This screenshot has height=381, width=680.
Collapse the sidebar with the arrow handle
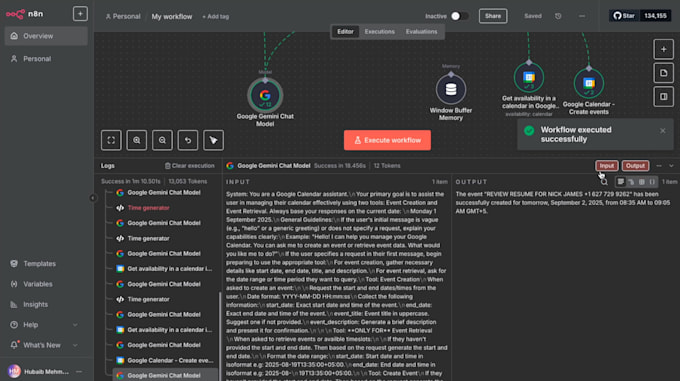[93, 198]
